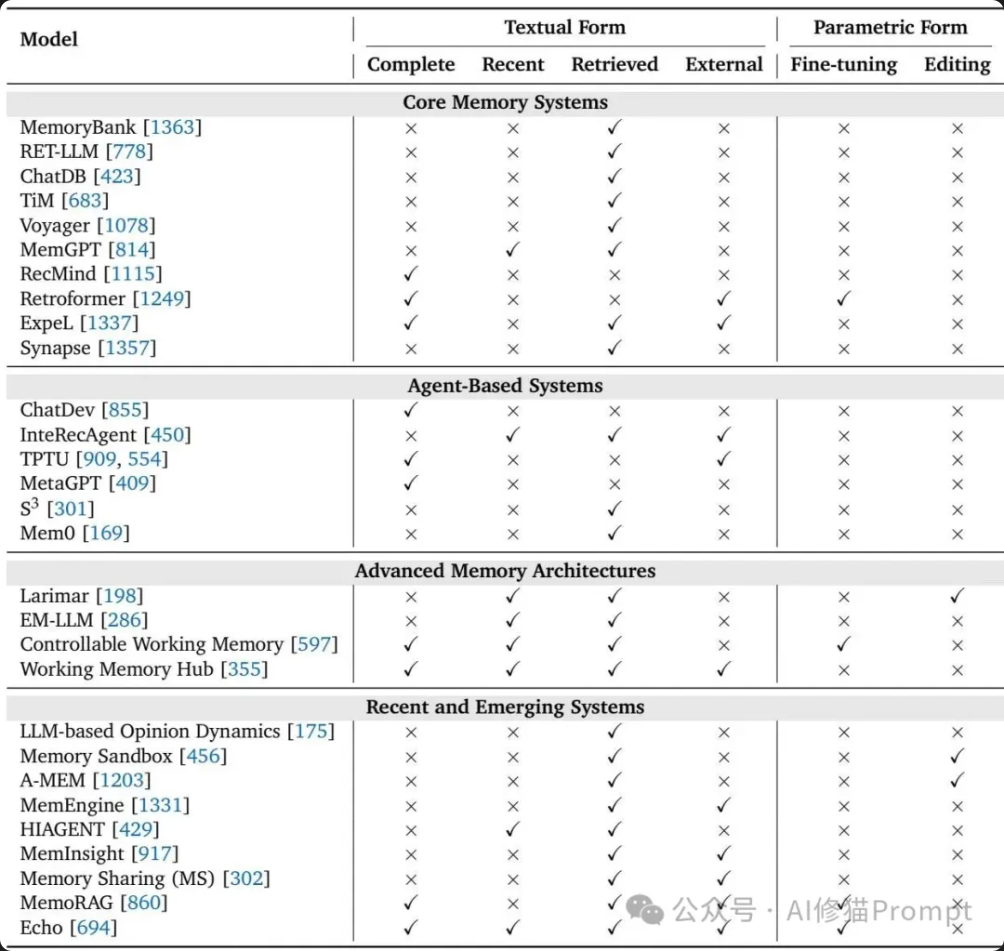Follow citation 855 beside ChatDev
The height and width of the screenshot is (951, 1004).
click(x=124, y=411)
